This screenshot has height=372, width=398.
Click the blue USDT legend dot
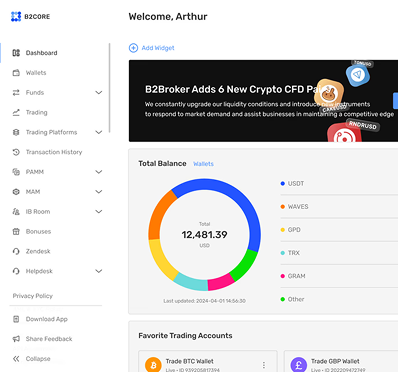[x=283, y=184]
